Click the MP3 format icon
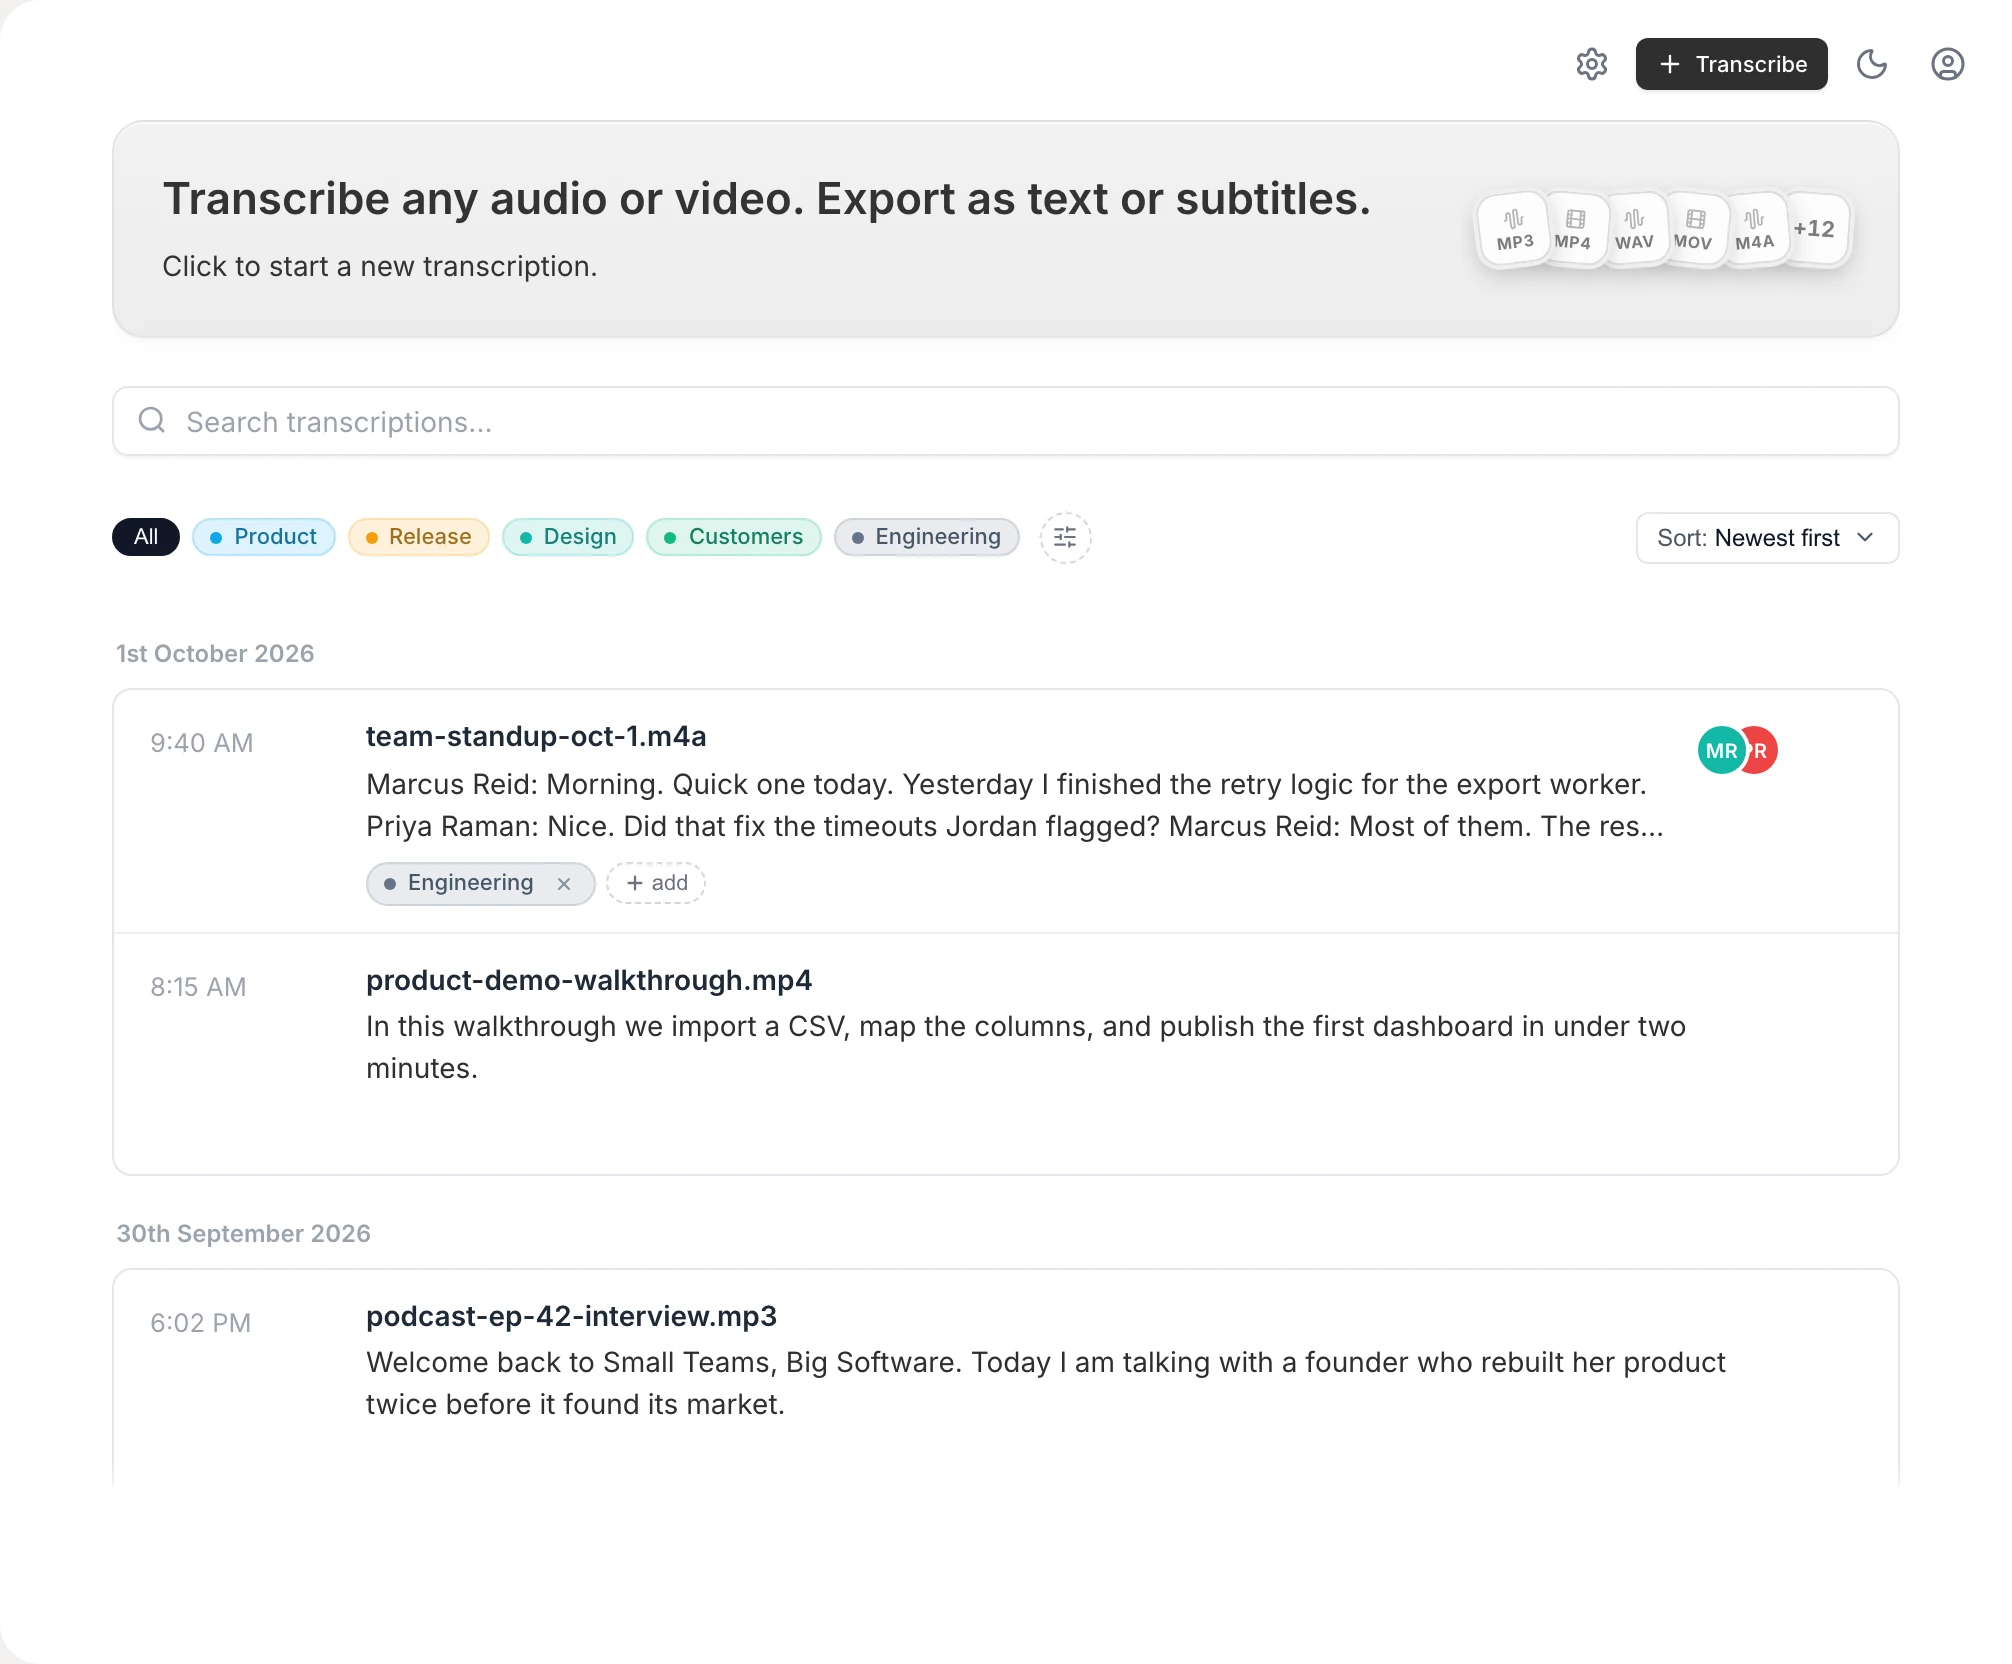This screenshot has width=2012, height=1664. click(x=1514, y=229)
